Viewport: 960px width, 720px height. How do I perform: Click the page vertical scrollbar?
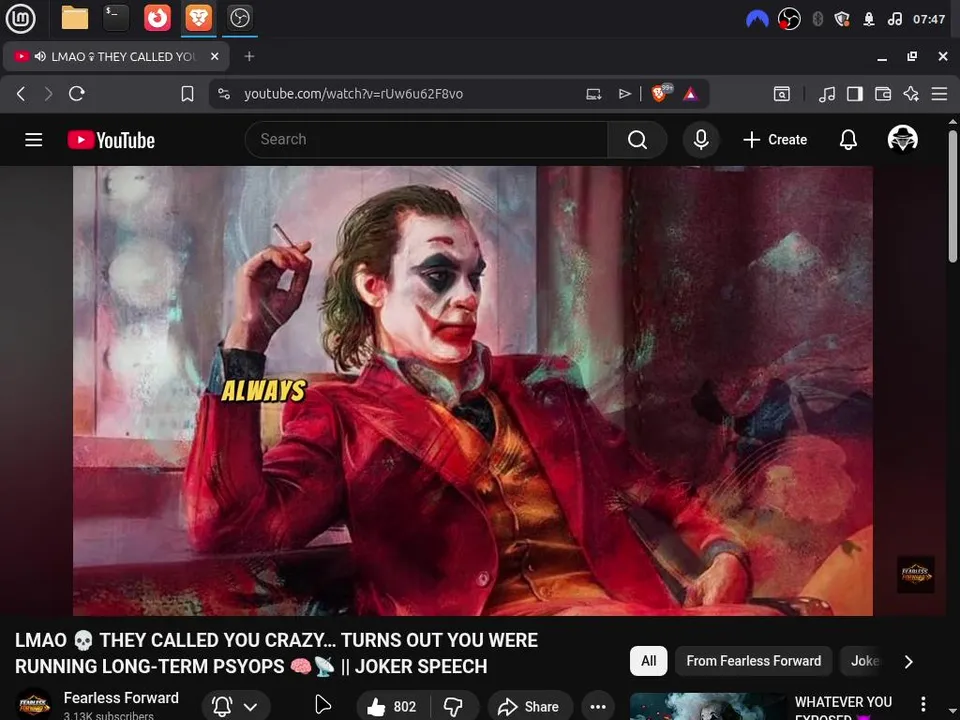click(x=953, y=196)
